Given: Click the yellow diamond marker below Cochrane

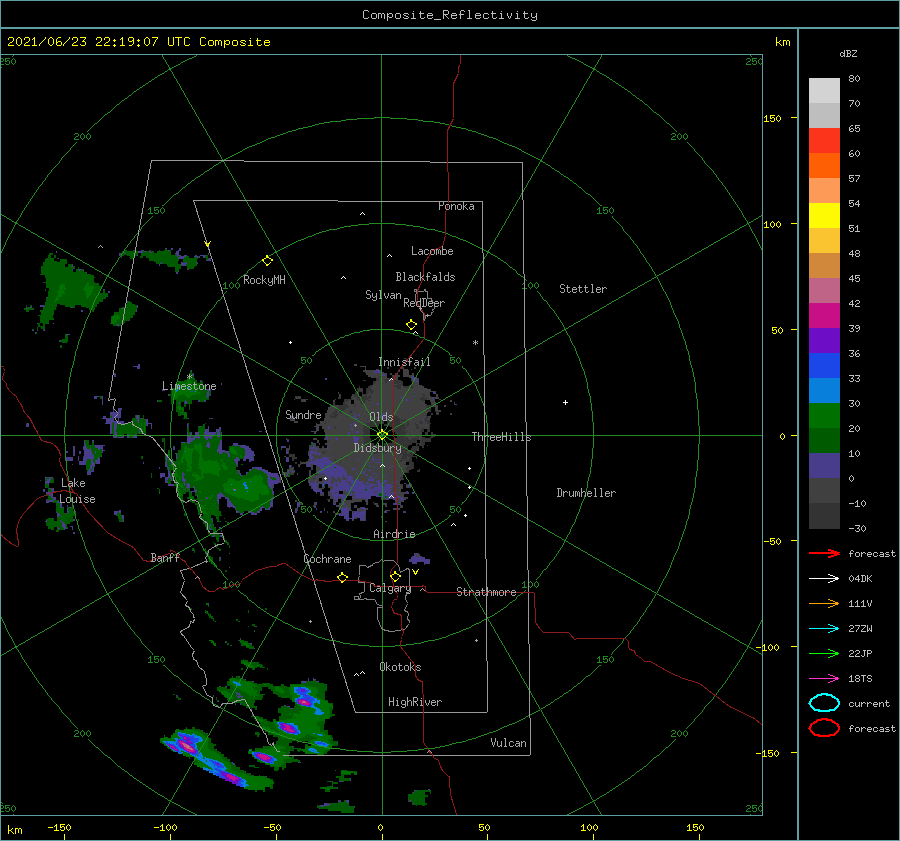Looking at the screenshot, I should pos(342,577).
